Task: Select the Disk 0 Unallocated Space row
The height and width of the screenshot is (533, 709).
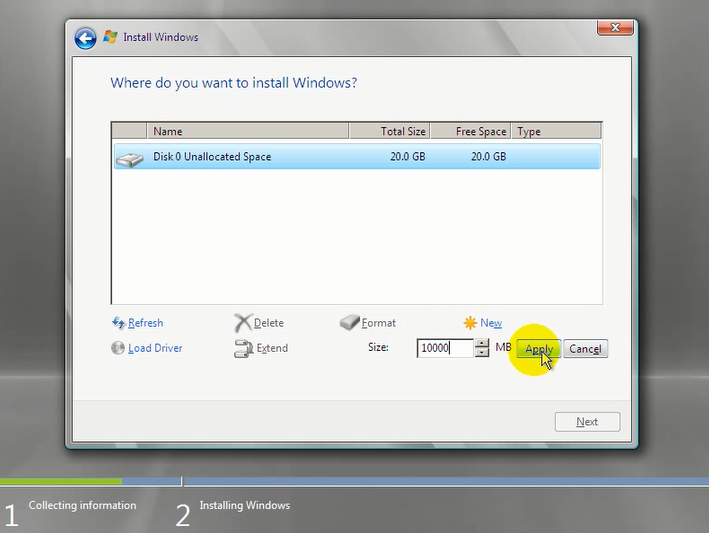Action: click(357, 156)
